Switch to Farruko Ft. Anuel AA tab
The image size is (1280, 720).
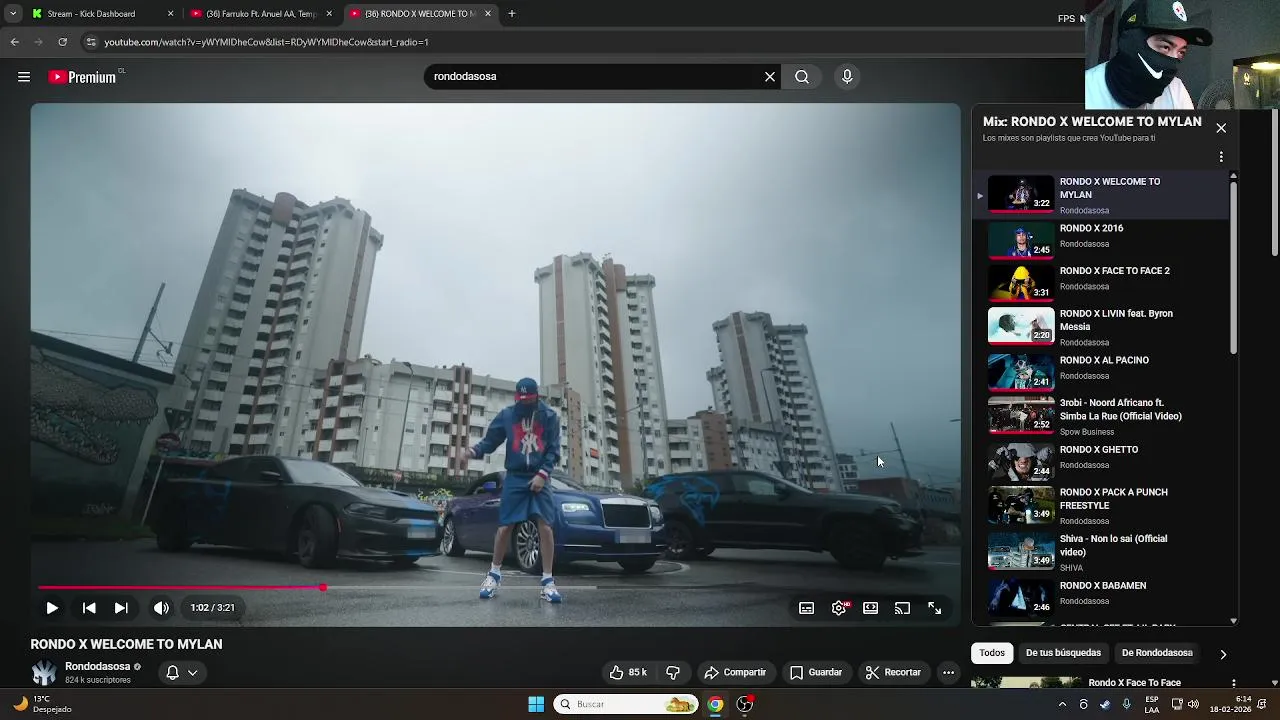pyautogui.click(x=262, y=14)
